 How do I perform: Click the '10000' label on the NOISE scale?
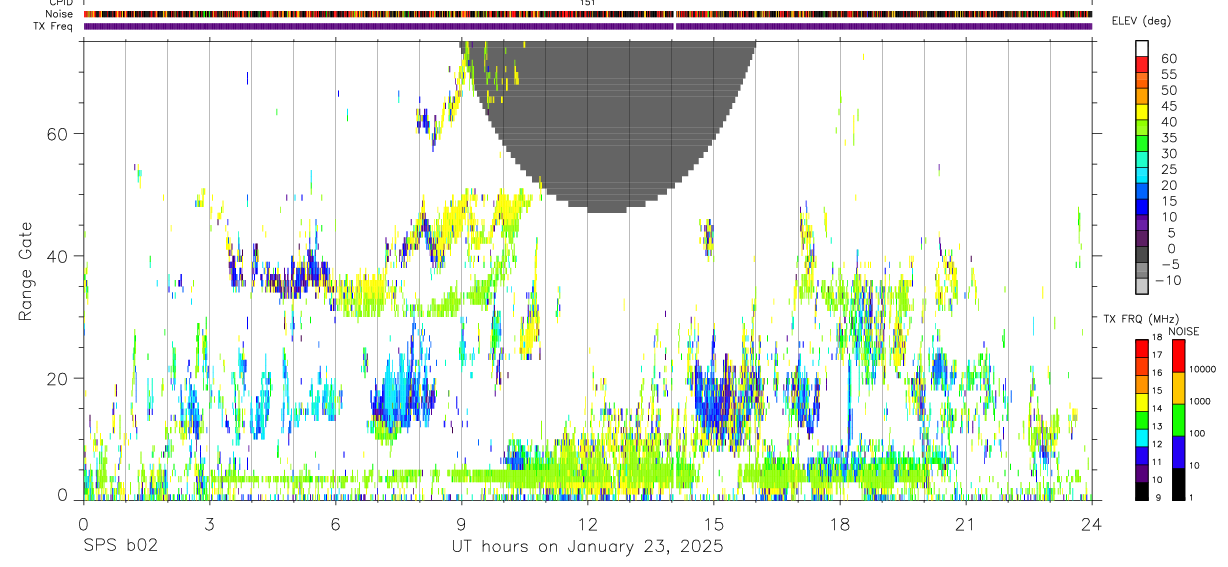pos(1203,369)
